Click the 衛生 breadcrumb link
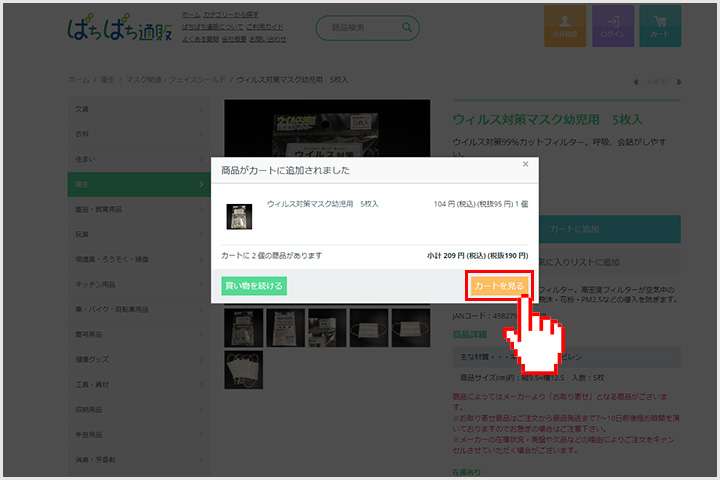720x480 pixels. 107,79
